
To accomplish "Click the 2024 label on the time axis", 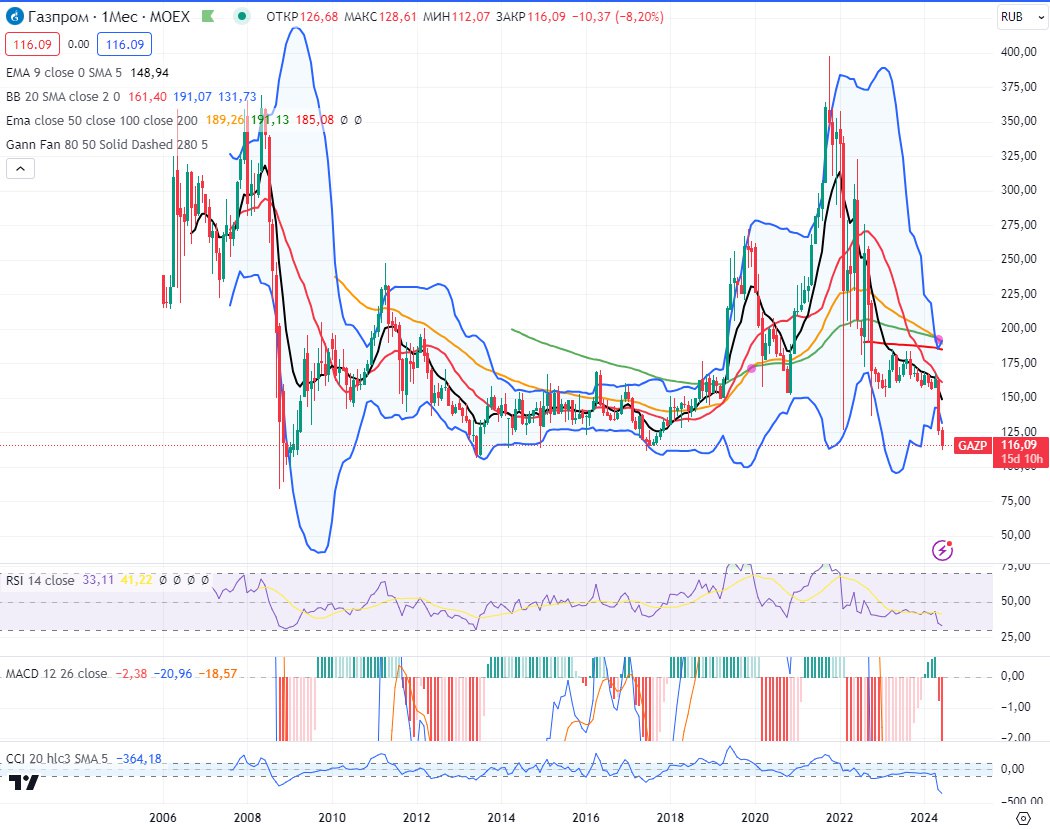I will [x=924, y=818].
